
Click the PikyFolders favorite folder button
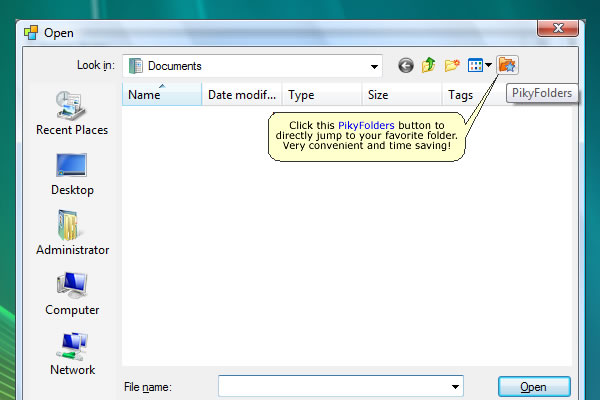pos(507,65)
